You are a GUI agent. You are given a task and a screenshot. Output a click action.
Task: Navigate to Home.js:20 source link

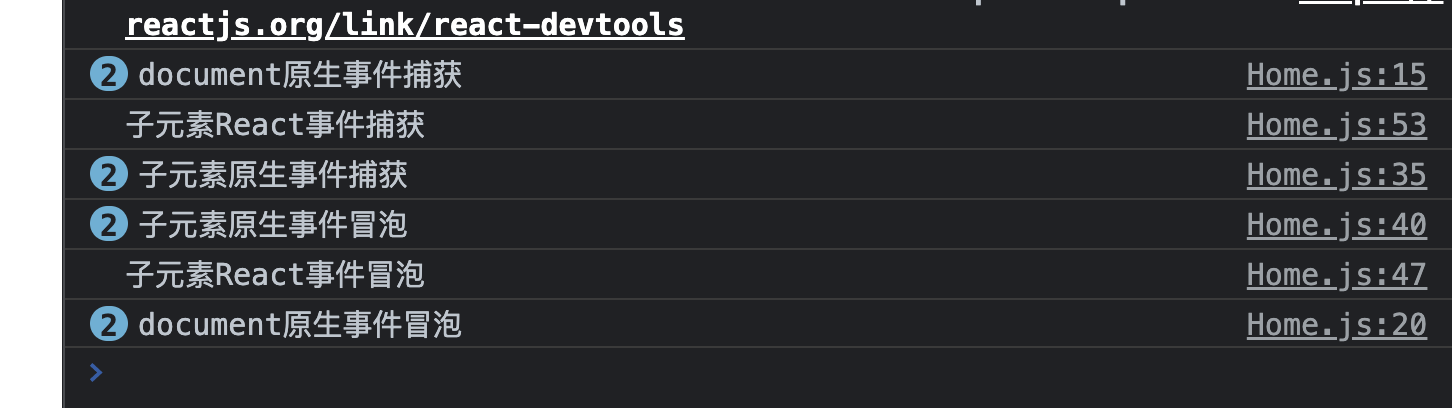pyautogui.click(x=1336, y=325)
